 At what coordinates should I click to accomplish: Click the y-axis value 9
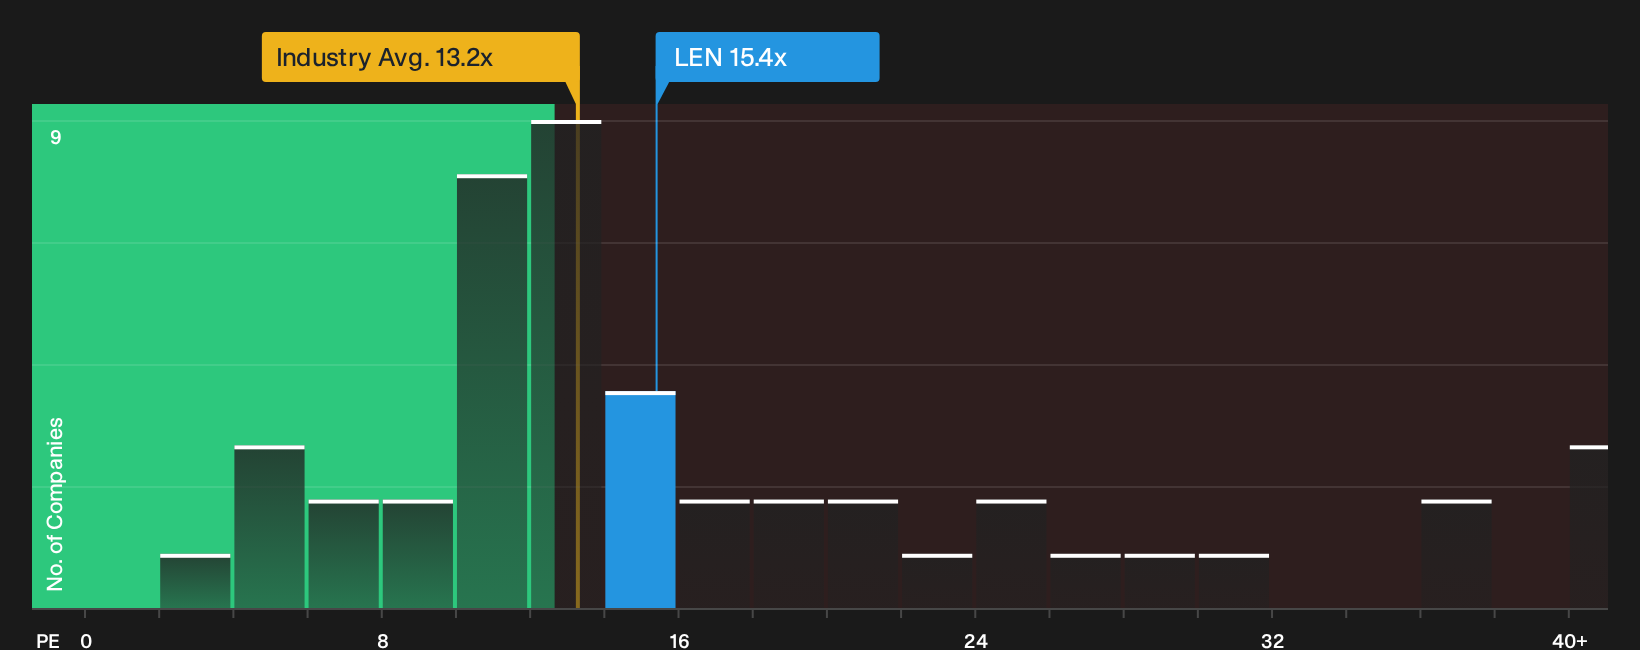(x=56, y=137)
